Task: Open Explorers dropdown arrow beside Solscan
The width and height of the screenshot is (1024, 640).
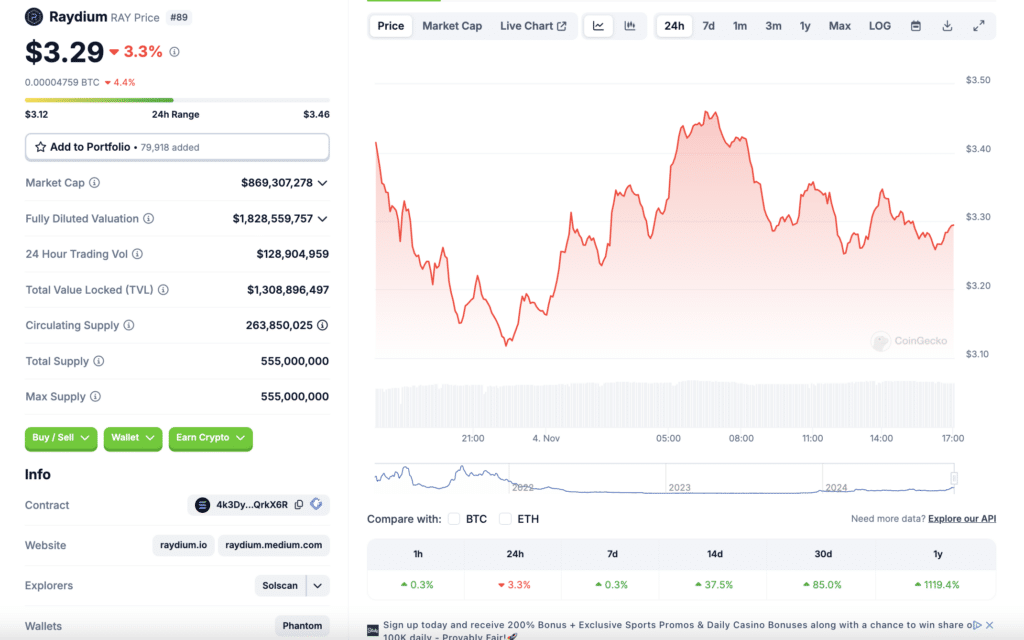Action: tap(317, 586)
